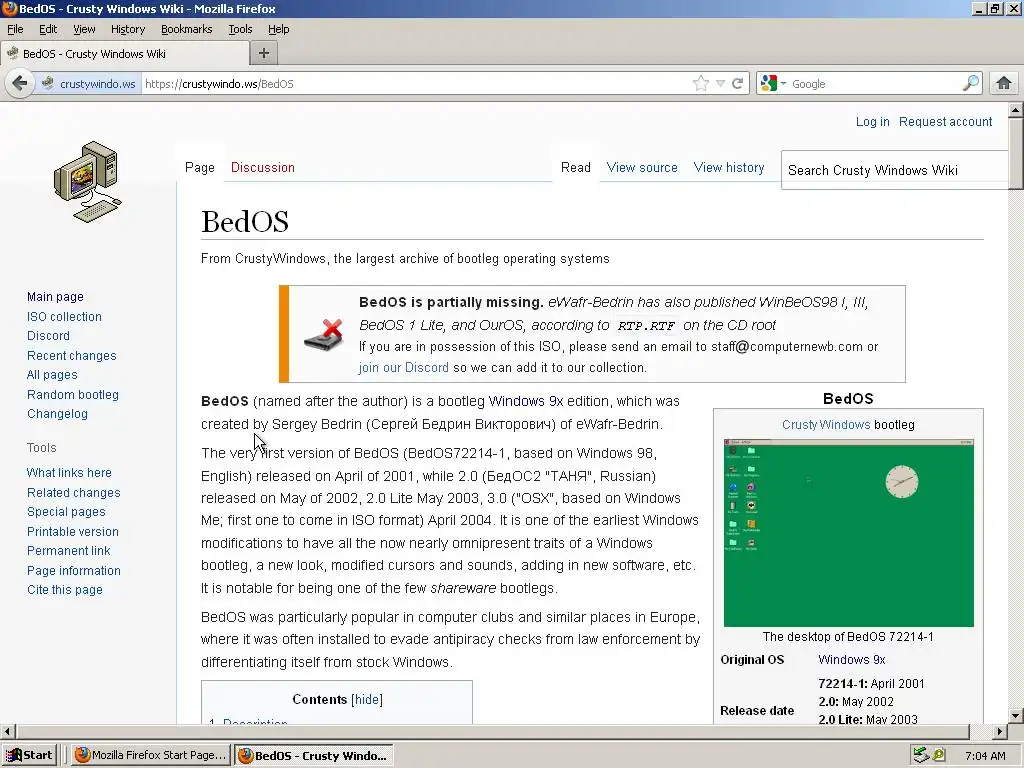Click the crustywindo.ws site identity badge
Screen dimensions: 1024x768
(89, 84)
